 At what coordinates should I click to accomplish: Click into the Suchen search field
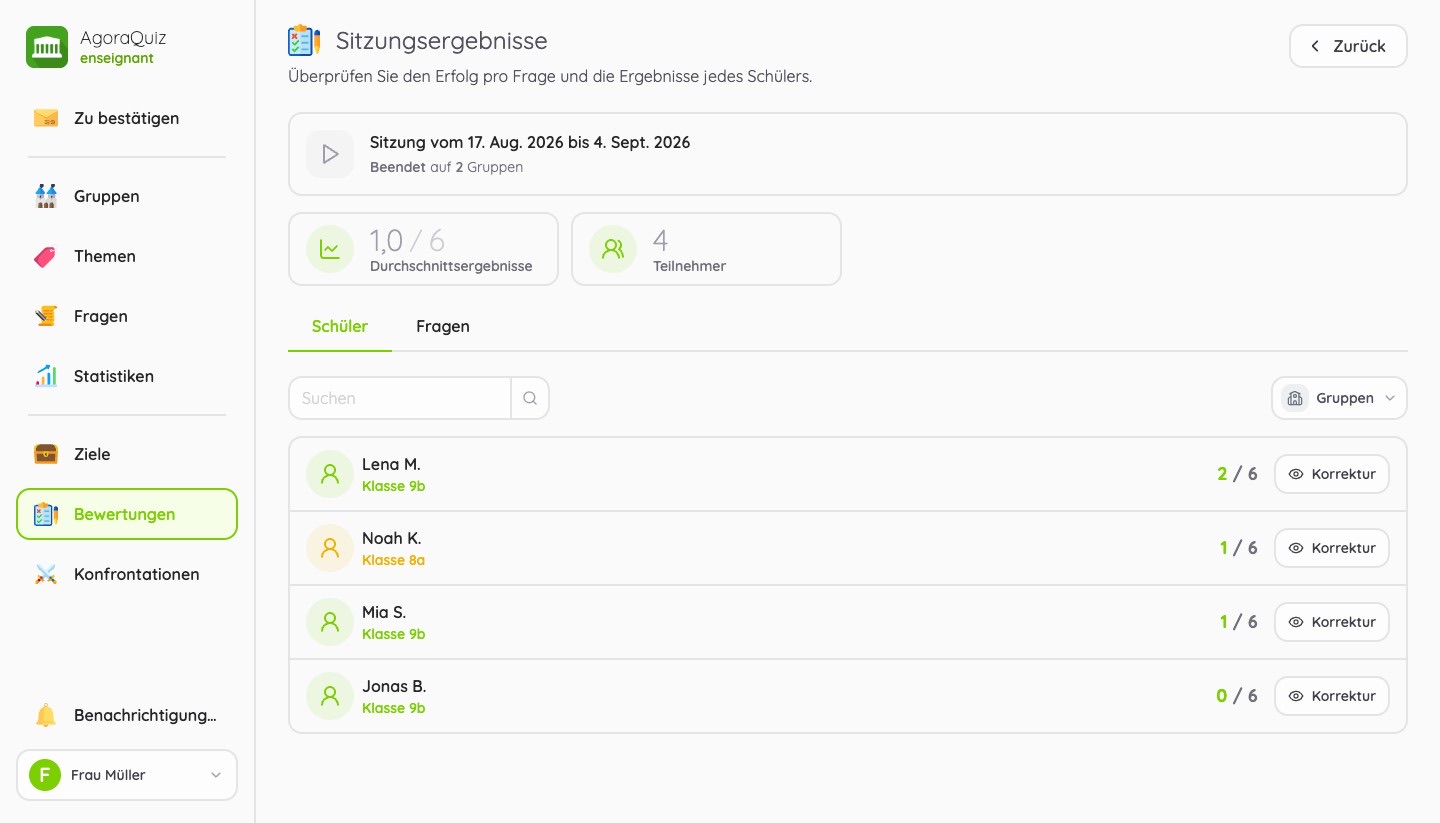(x=400, y=398)
